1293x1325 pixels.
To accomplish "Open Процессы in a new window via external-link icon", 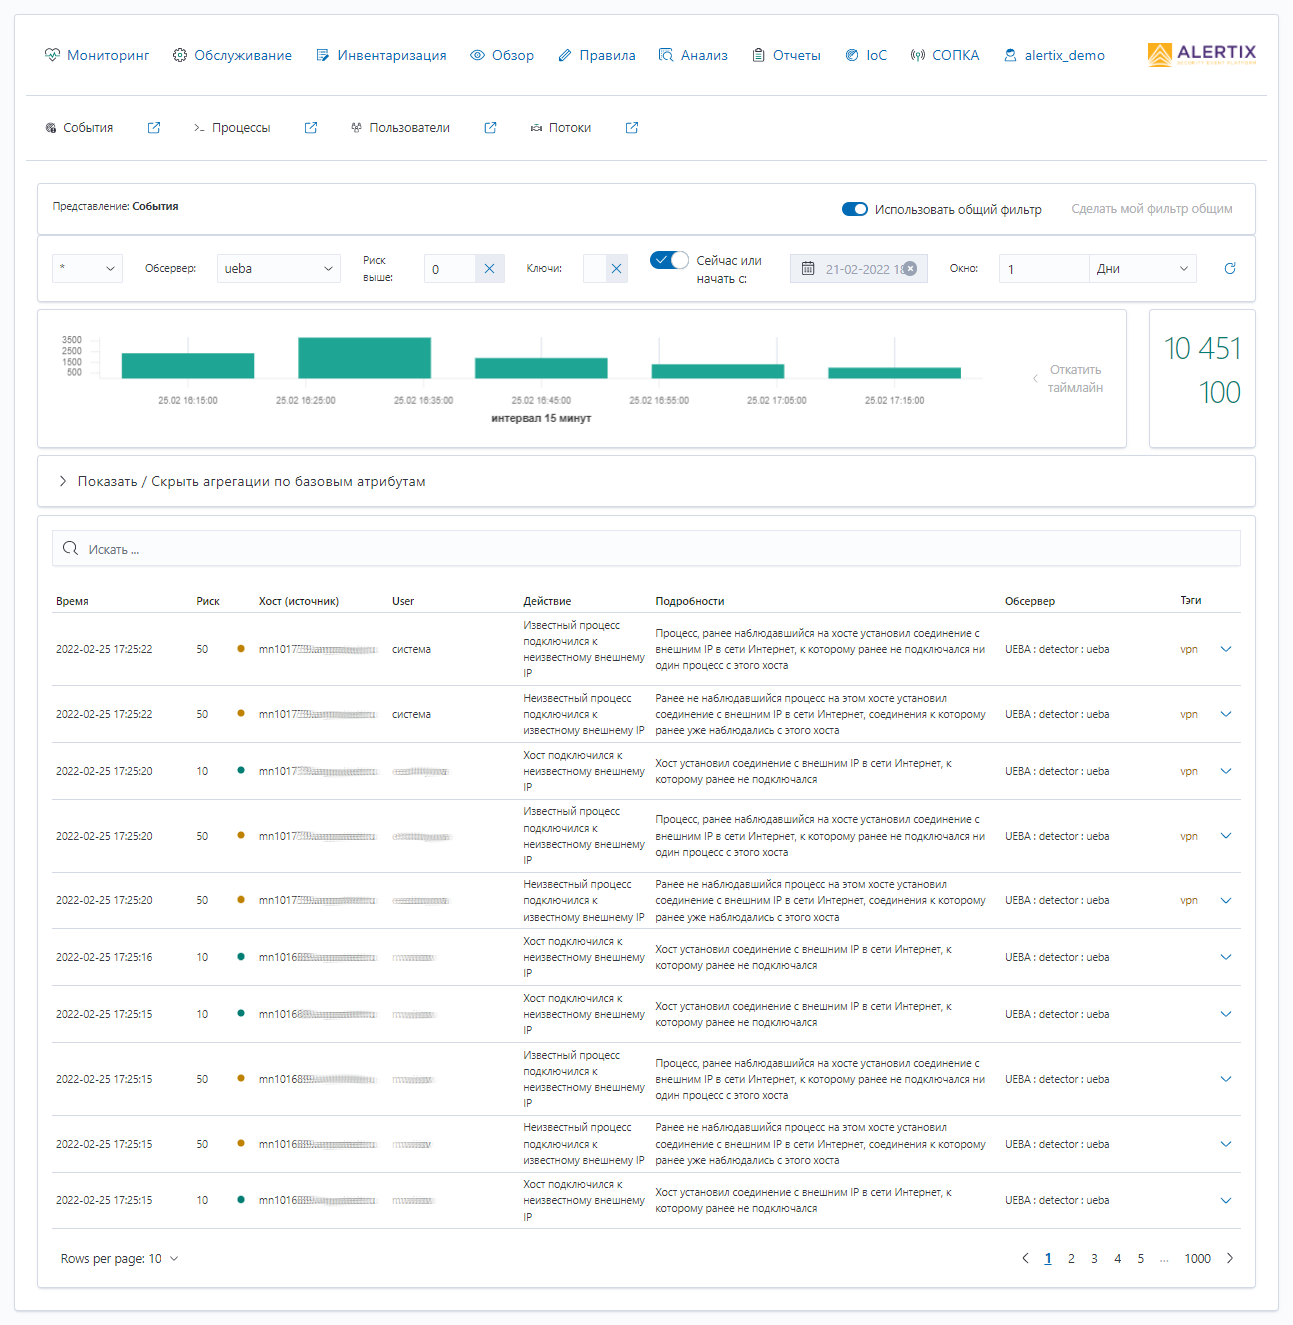I will coord(311,127).
